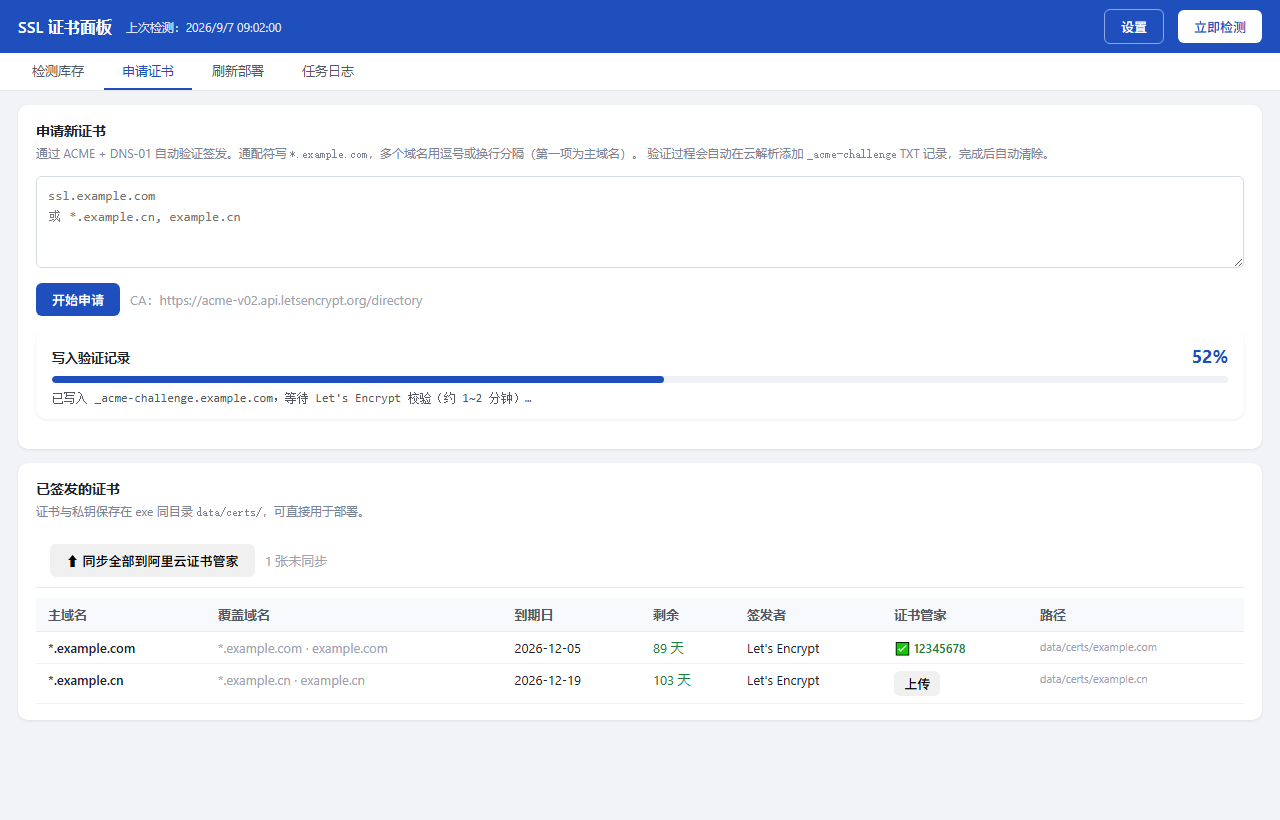This screenshot has width=1280, height=820.
Task: Click the upload arrow icon on sync button
Action: tap(72, 561)
